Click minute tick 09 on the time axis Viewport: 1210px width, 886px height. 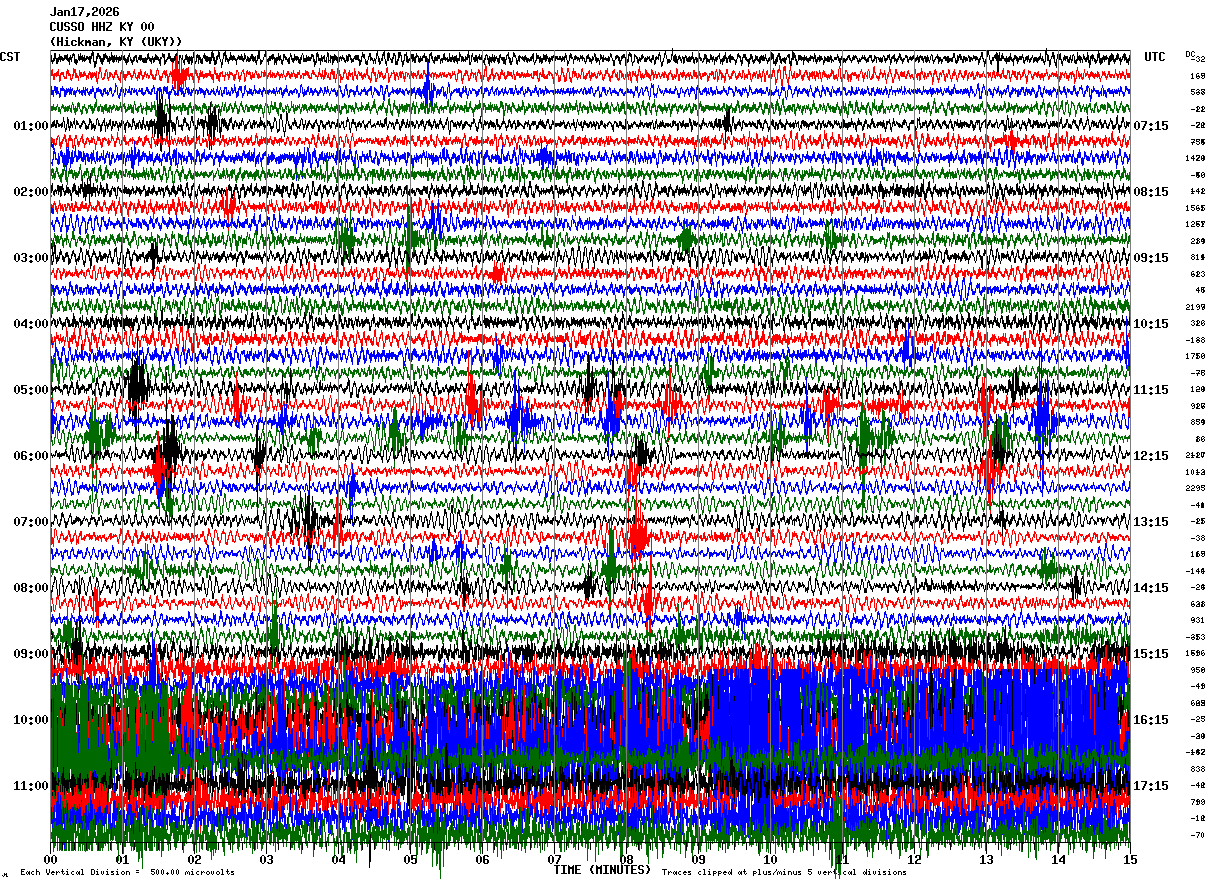tap(699, 860)
